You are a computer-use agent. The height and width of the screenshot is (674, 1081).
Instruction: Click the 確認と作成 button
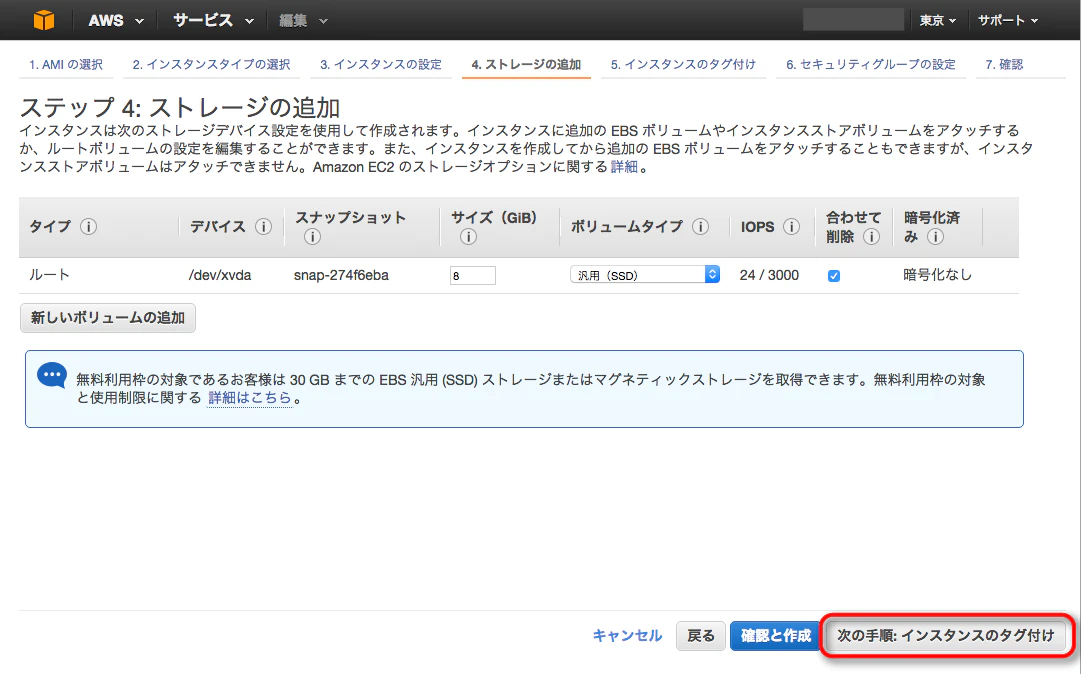[x=776, y=635]
